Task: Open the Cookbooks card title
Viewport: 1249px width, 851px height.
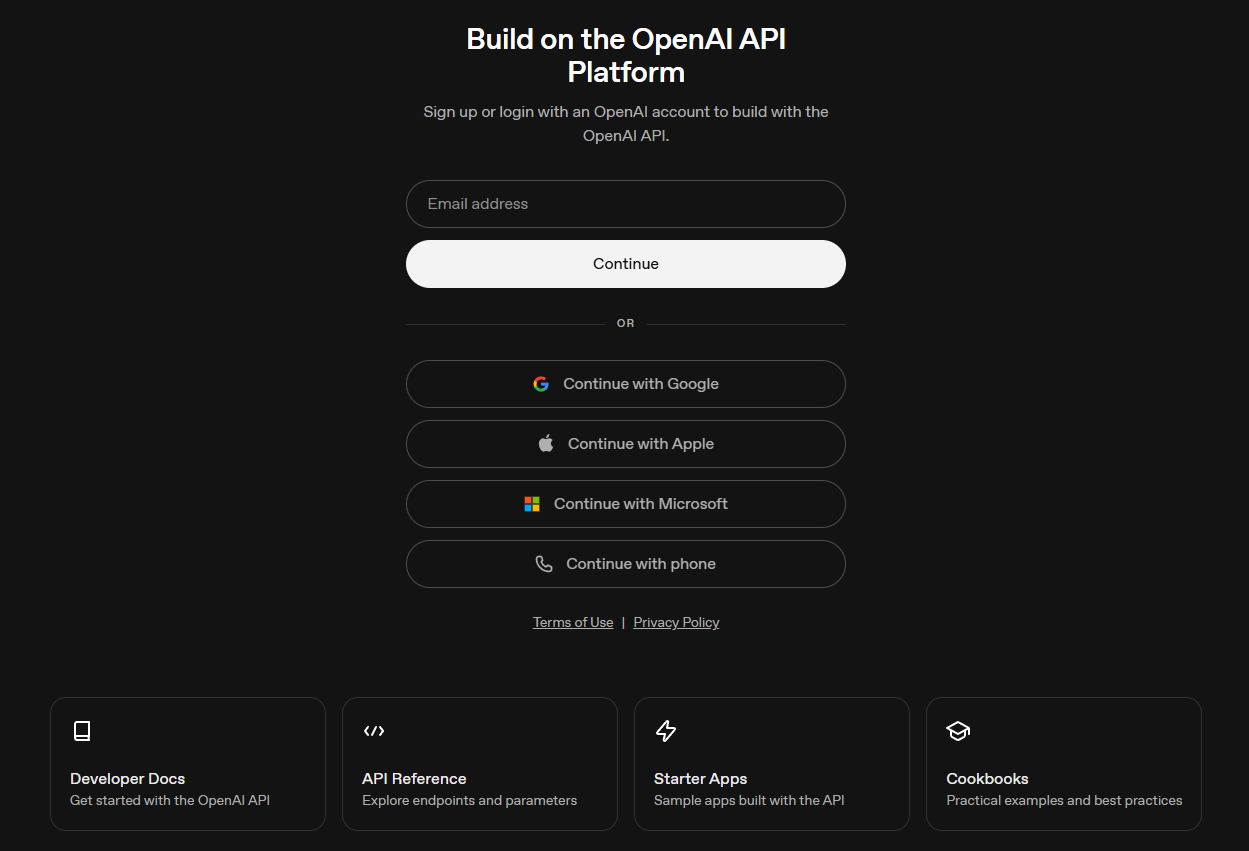Action: (x=987, y=779)
